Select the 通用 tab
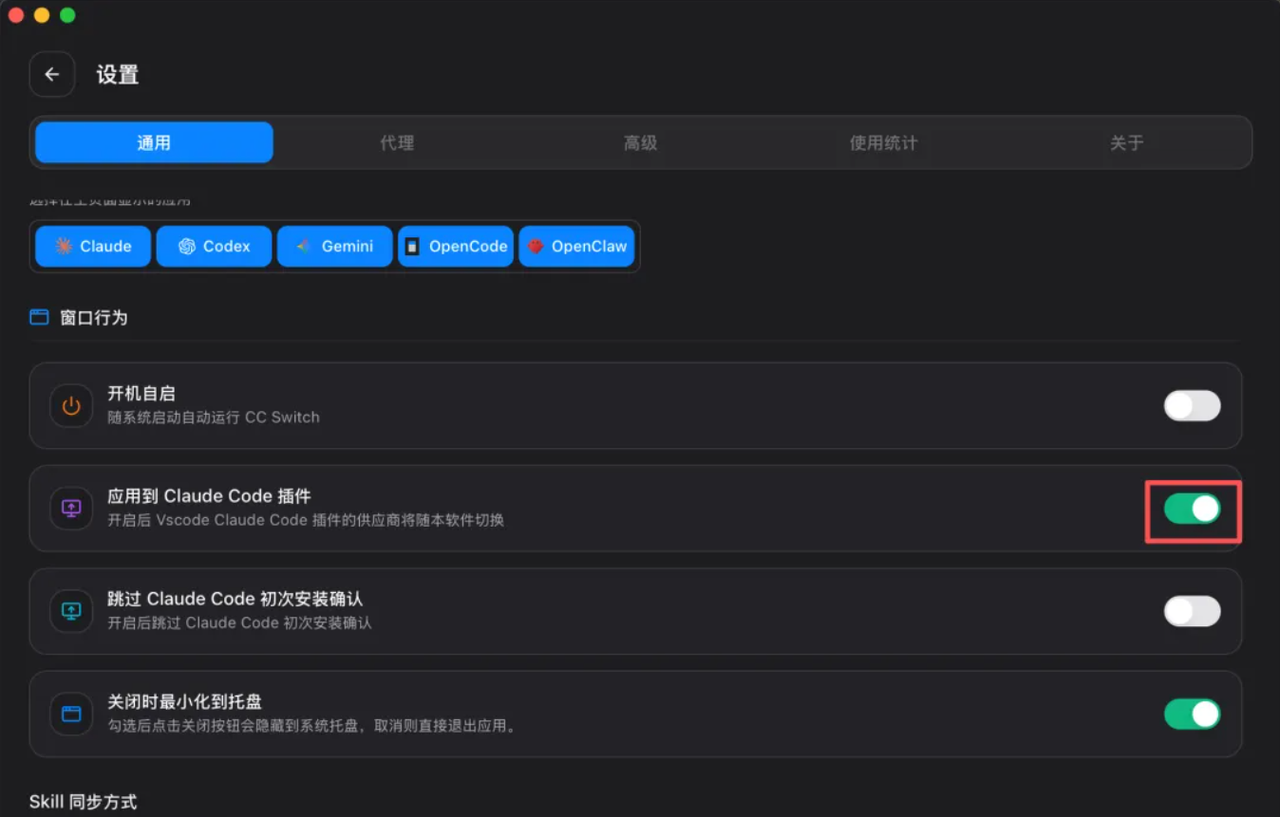This screenshot has width=1280, height=817. (154, 142)
